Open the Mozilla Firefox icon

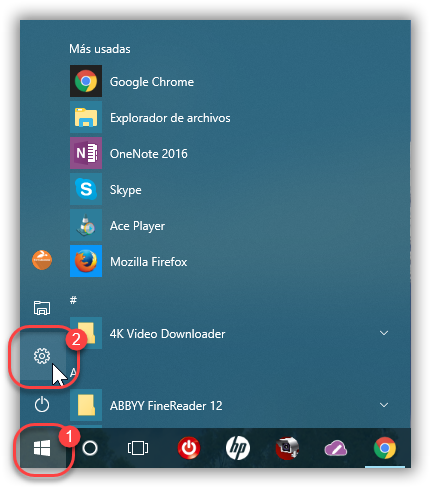(86, 261)
